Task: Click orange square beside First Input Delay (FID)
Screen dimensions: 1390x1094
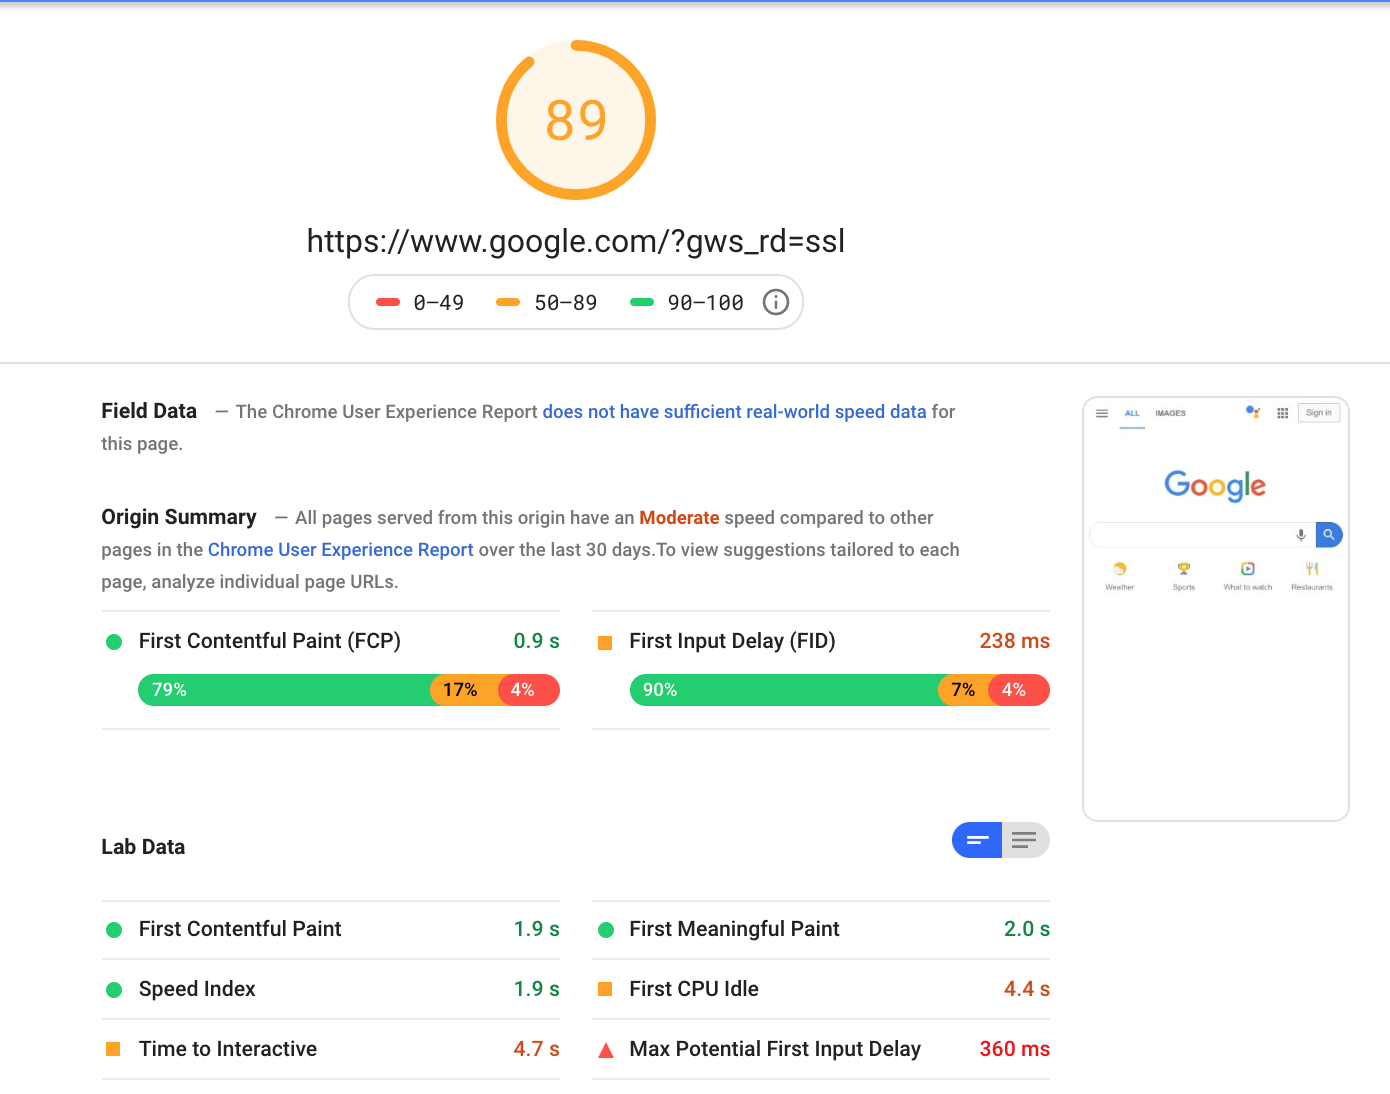Action: coord(605,642)
